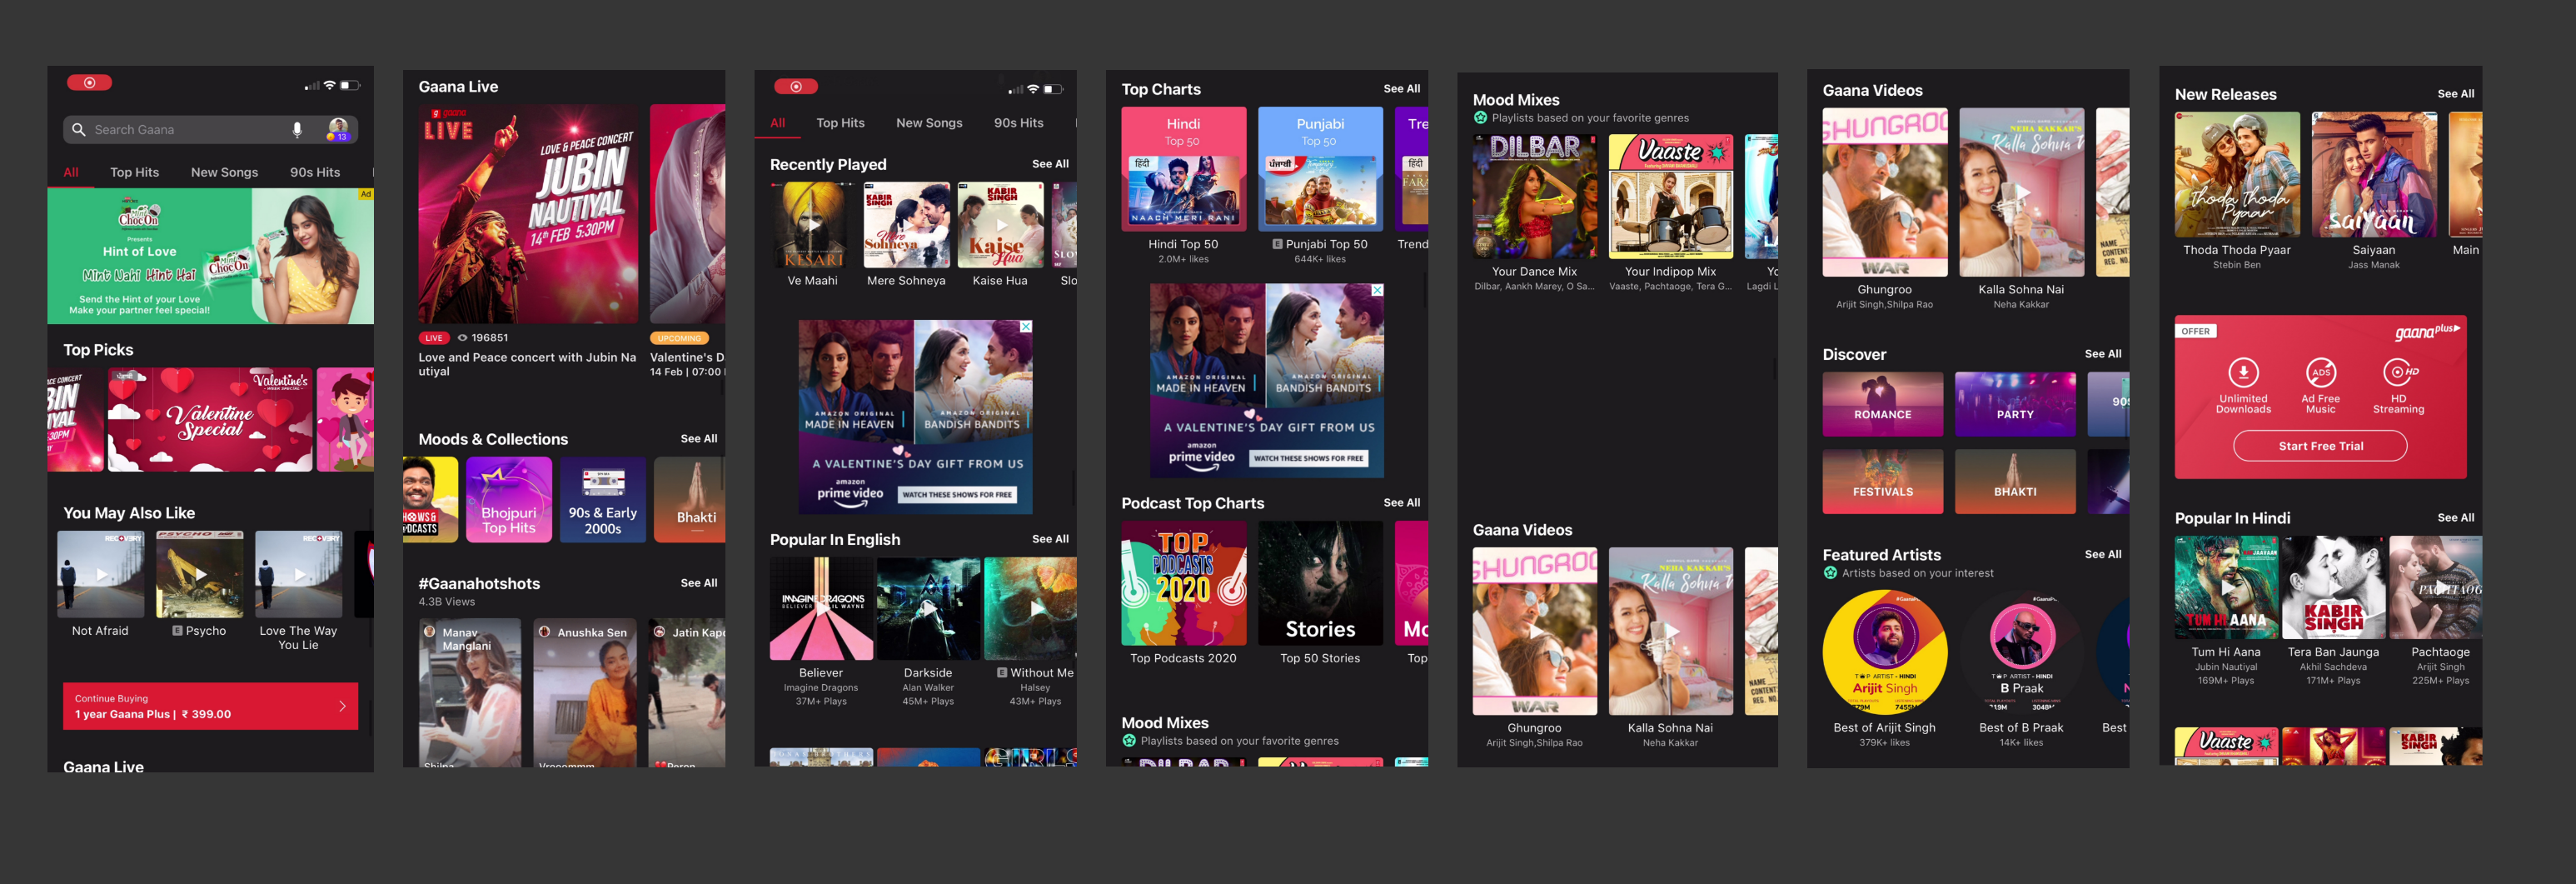Tap the Ad Free Music icon in the offer card

coord(2320,372)
